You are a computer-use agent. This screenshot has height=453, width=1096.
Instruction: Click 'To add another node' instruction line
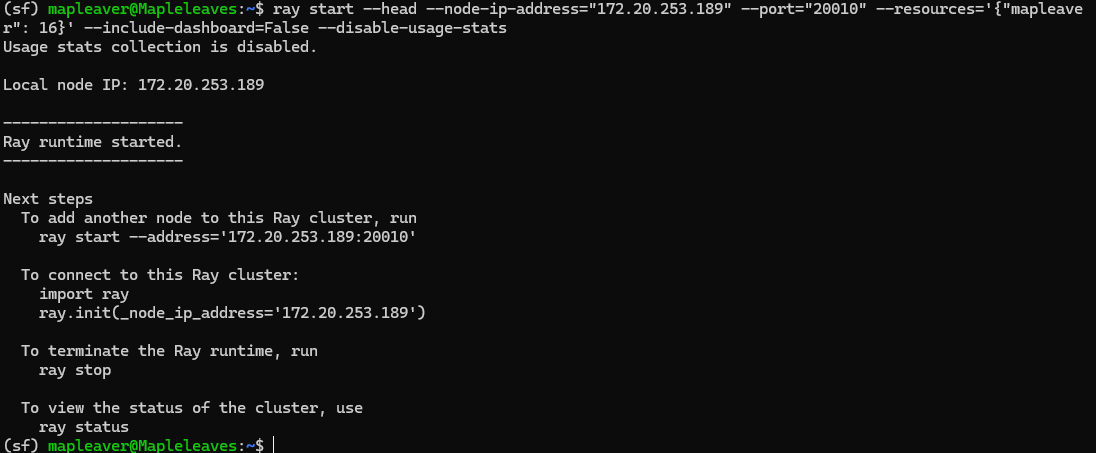tap(218, 218)
